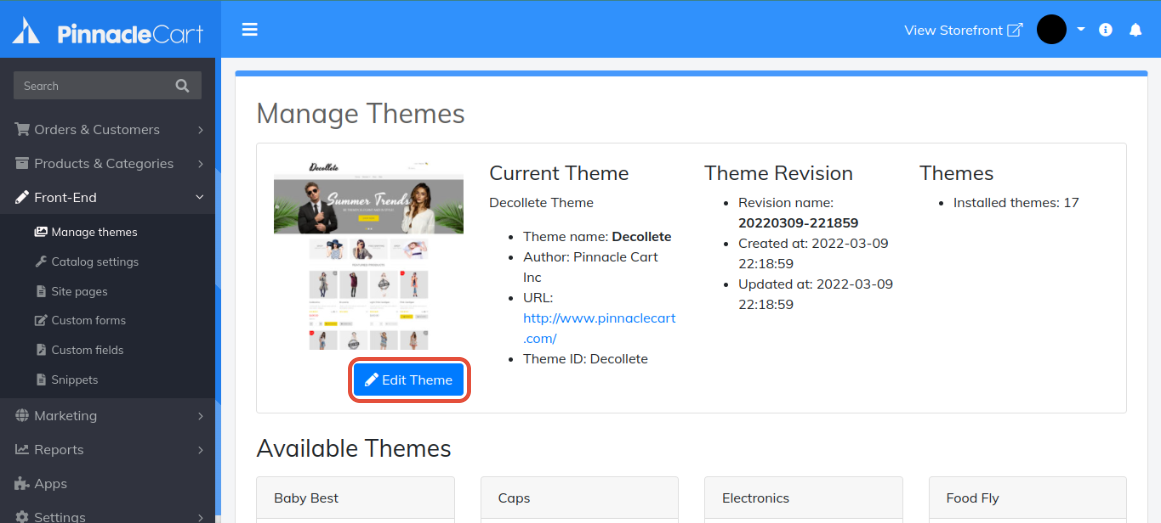Screen dimensions: 1161x523
Task: Select the Front-End menu
Action: (x=107, y=198)
